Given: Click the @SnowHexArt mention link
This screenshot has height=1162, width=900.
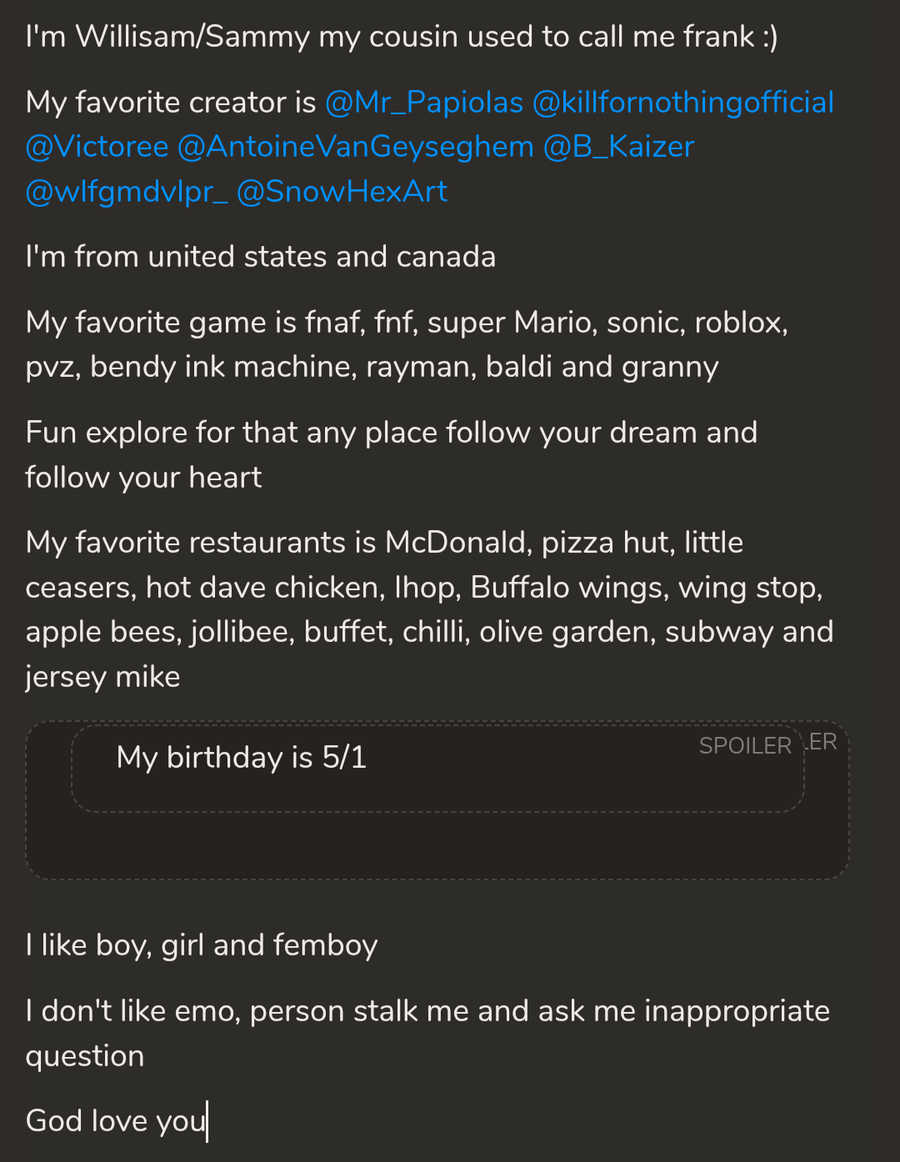Looking at the screenshot, I should (342, 192).
